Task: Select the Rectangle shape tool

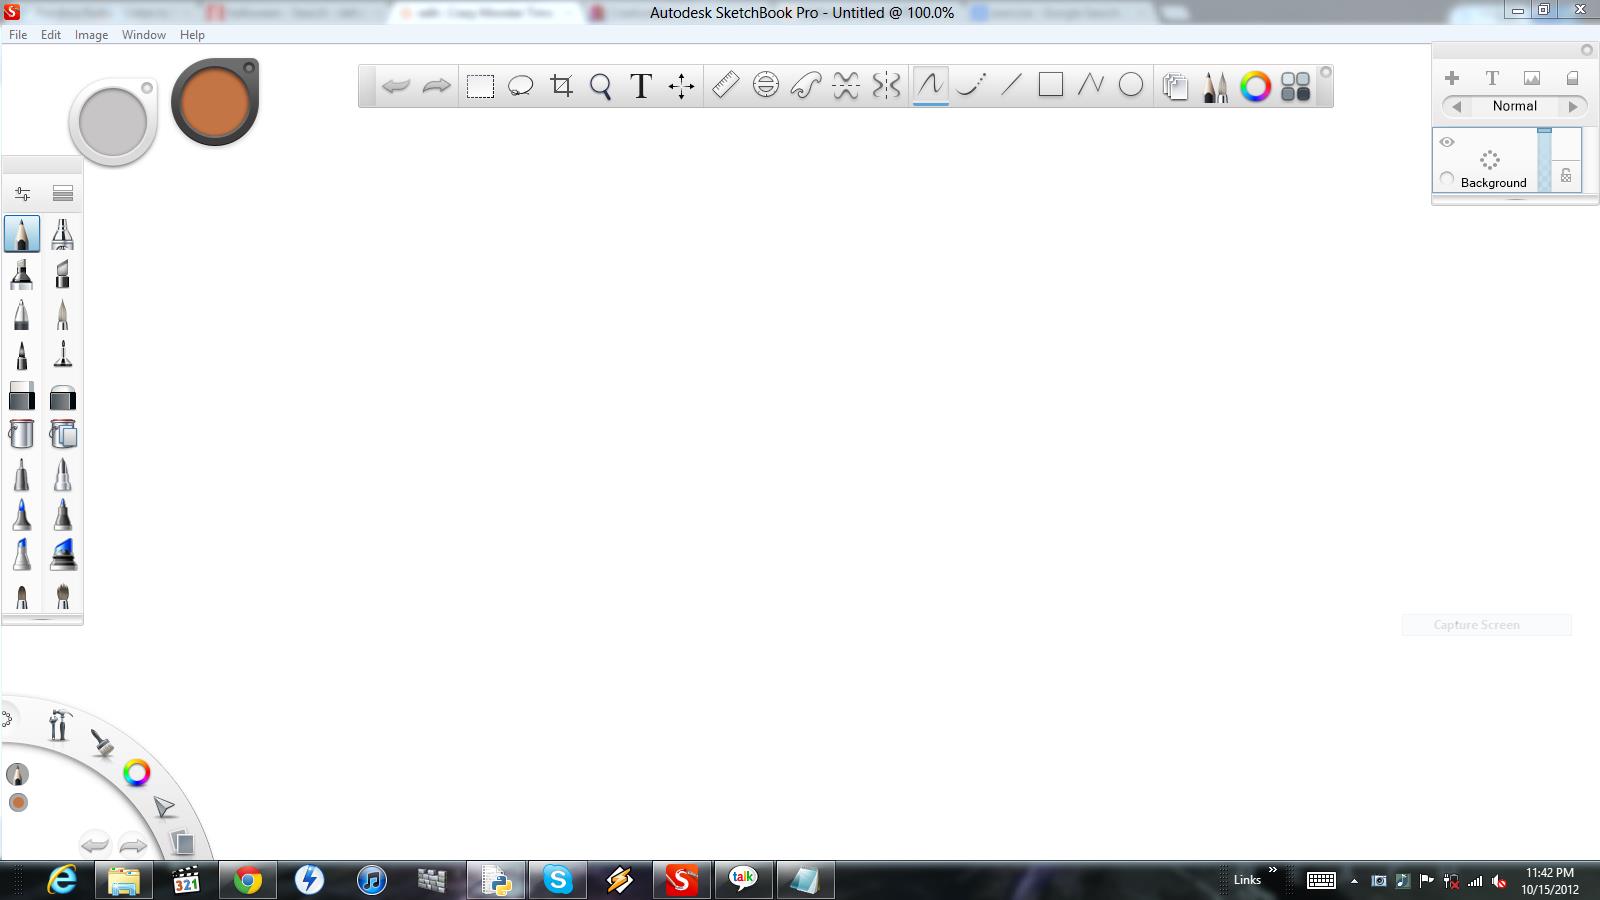Action: coord(1051,85)
